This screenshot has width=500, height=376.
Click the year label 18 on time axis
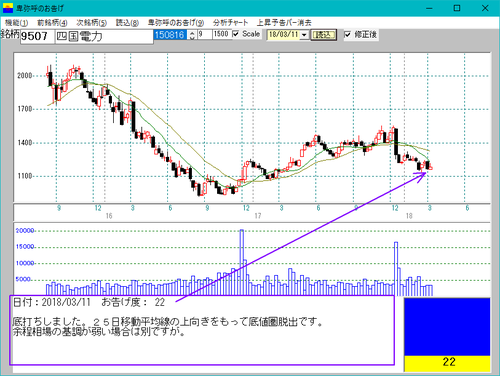(409, 216)
